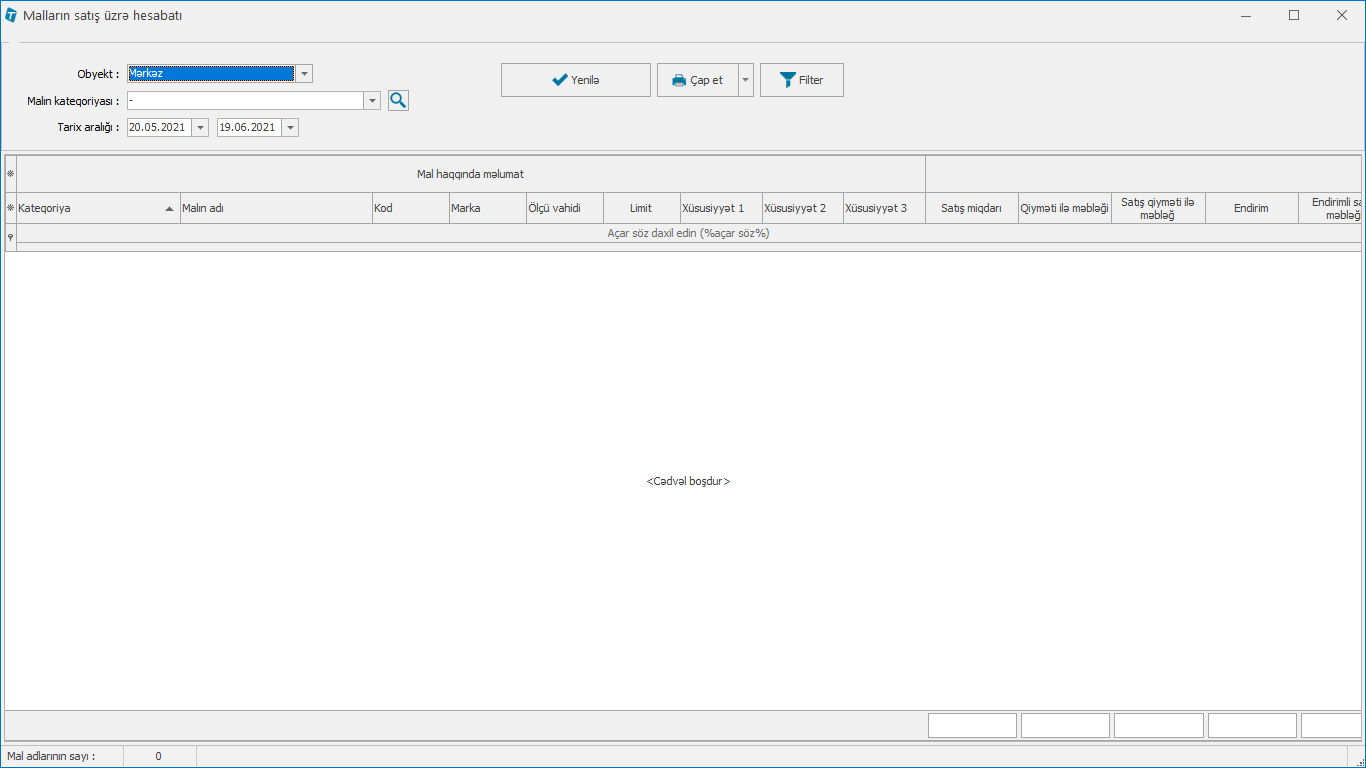Screen dimensions: 1366x768
Task: Open the Obyekt dropdown list
Action: (x=304, y=74)
